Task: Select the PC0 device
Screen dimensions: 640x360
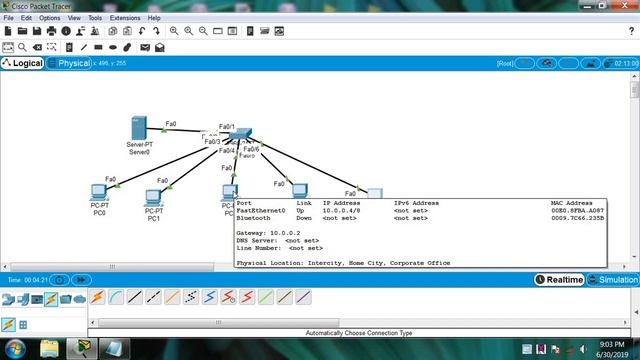Action: (99, 192)
